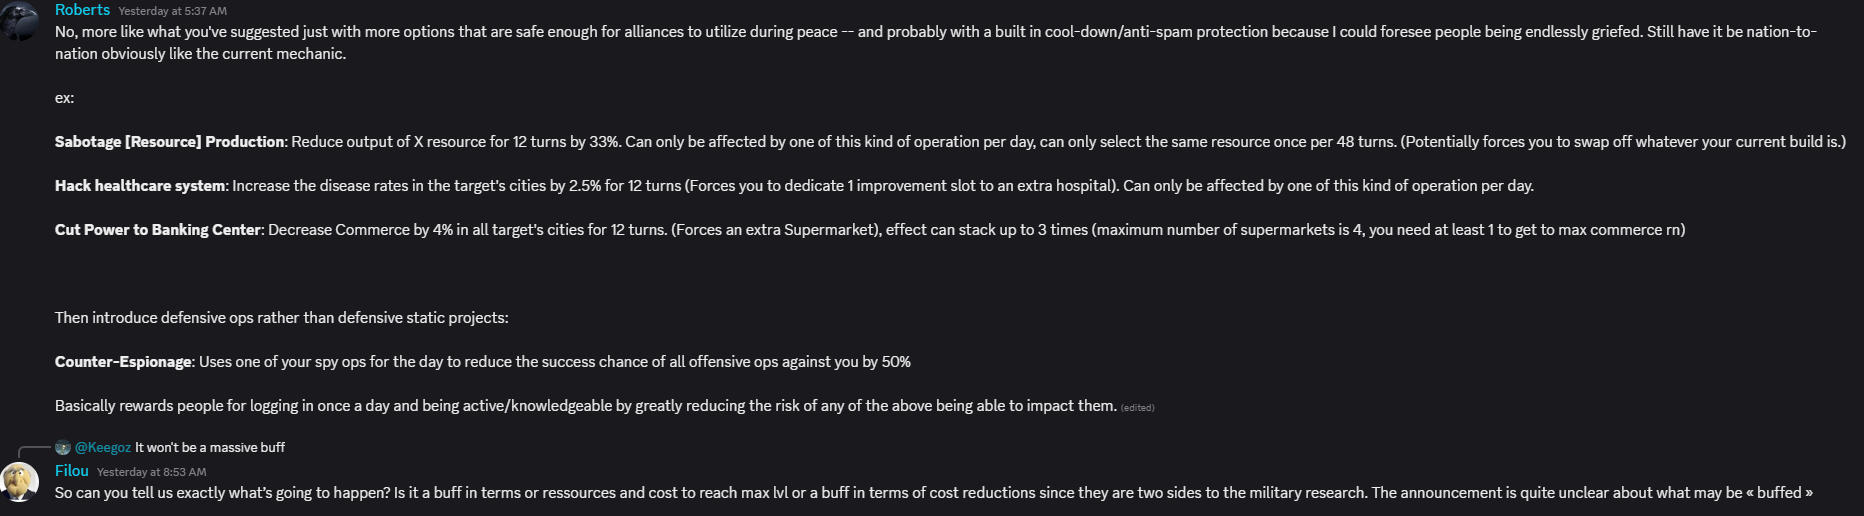Click the bold "Cut Power to Banking Center" text
Image resolution: width=1864 pixels, height=516 pixels.
157,230
